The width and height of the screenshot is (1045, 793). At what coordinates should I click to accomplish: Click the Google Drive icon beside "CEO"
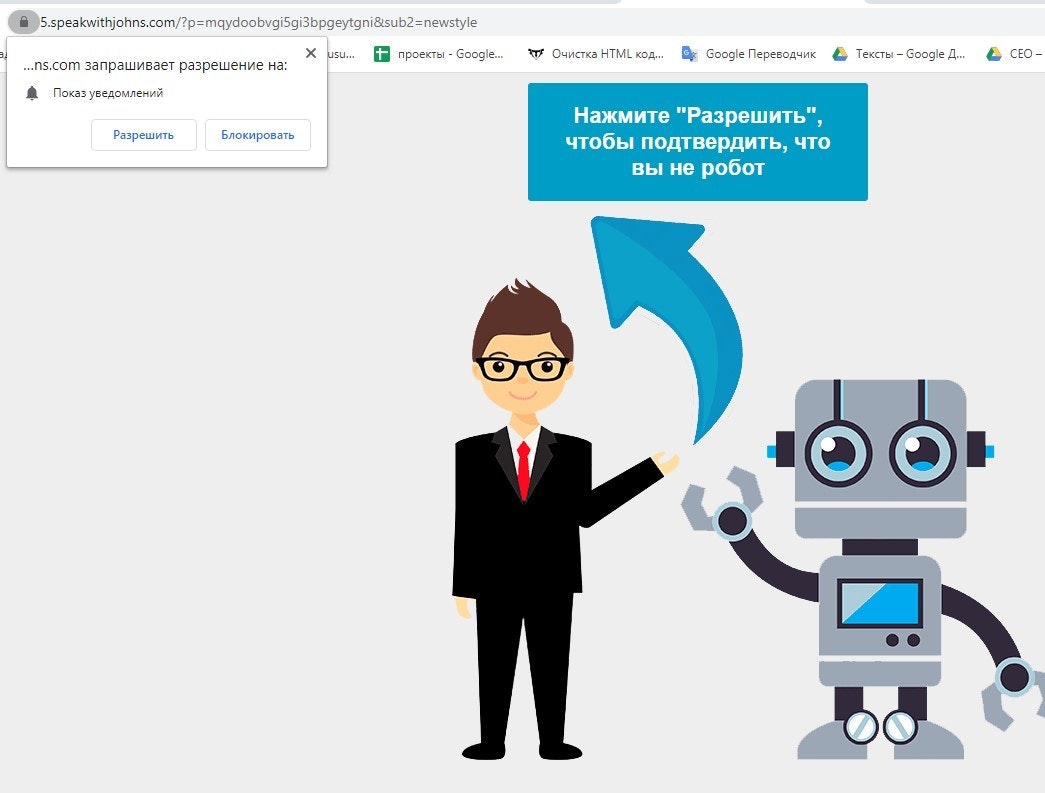coord(994,54)
